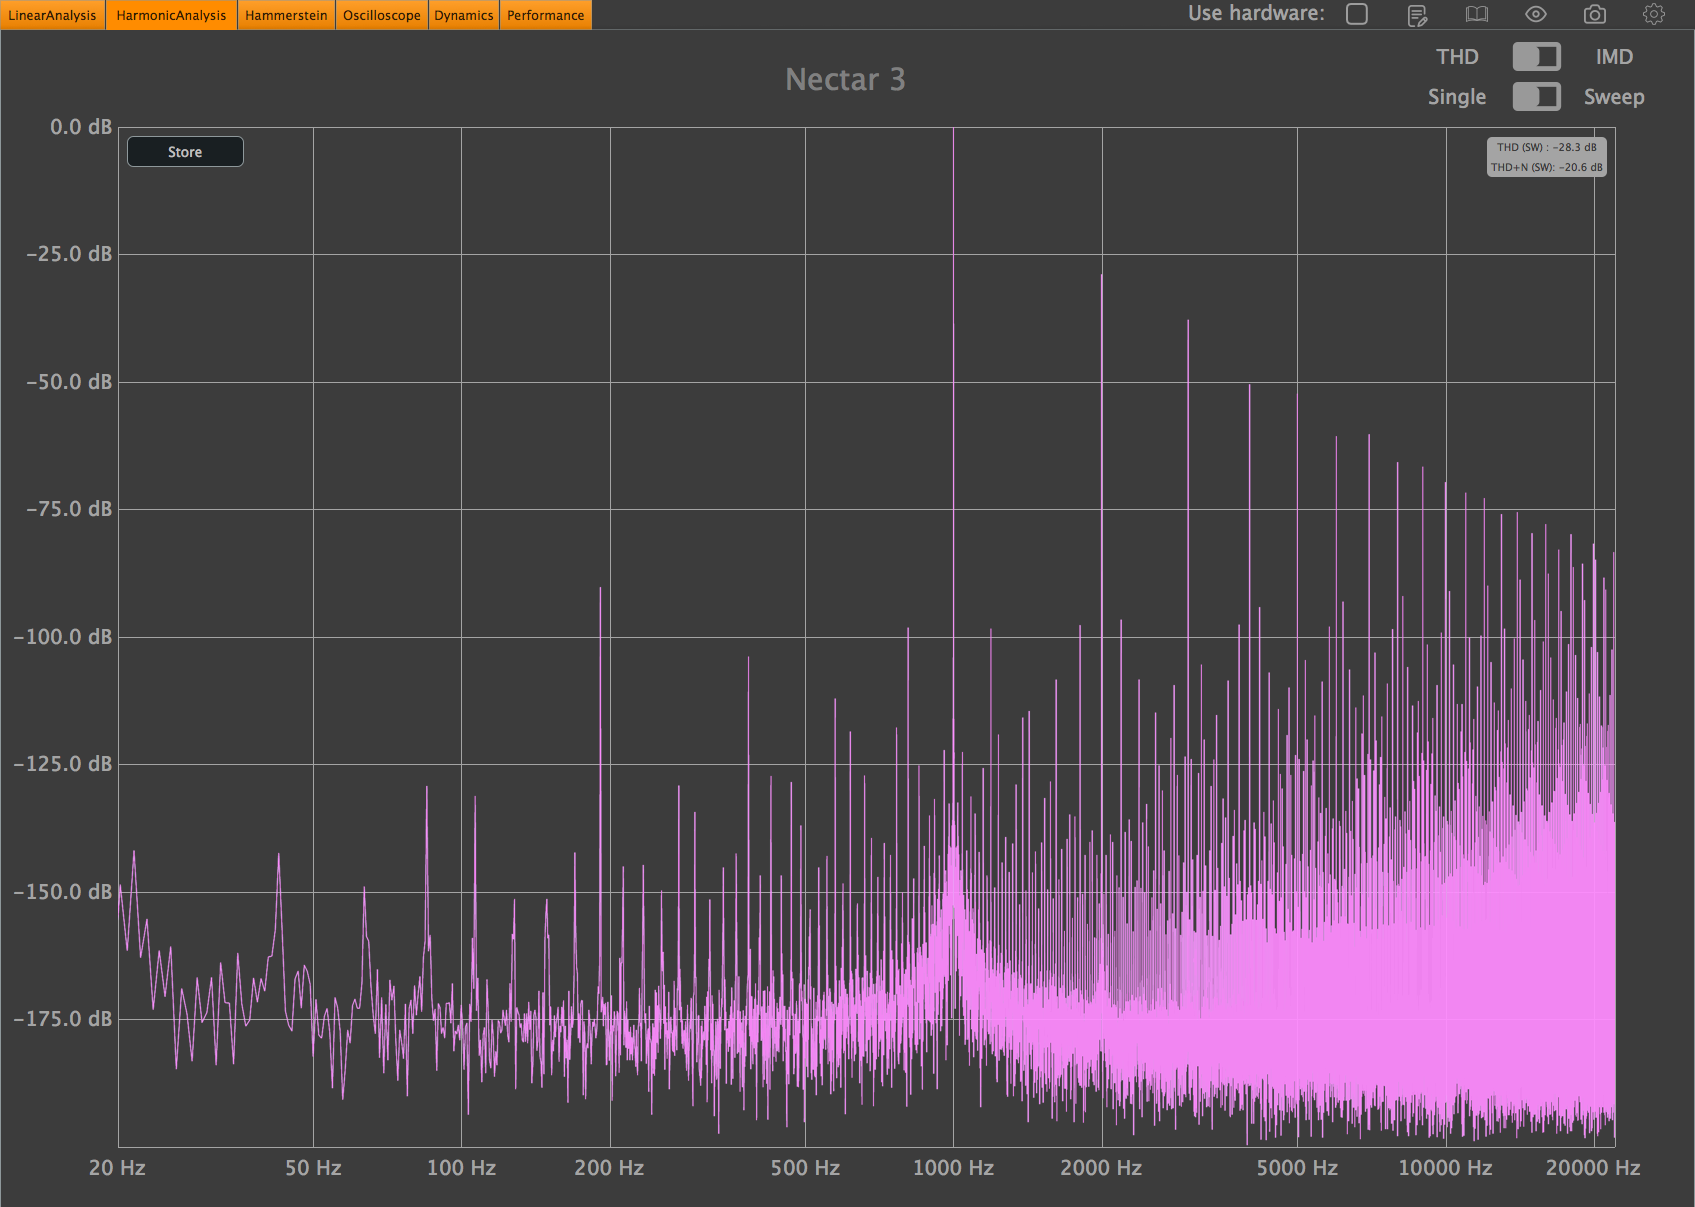Open the Dynamics tab

point(464,15)
